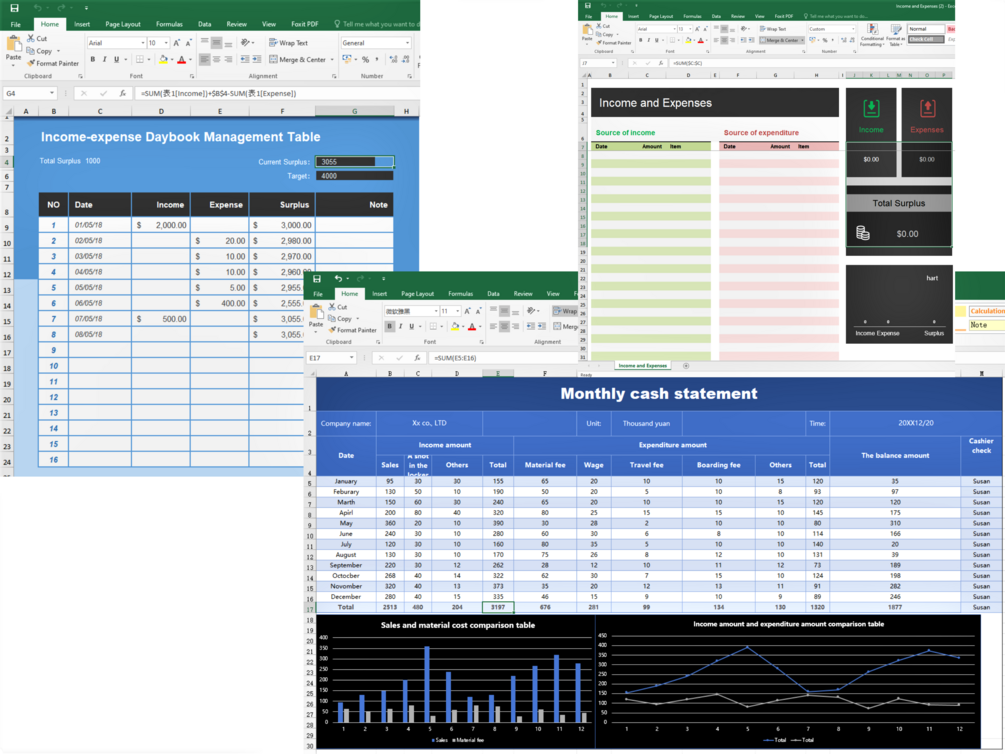1005x754 pixels.
Task: Click fx insert function in Monthly cash window
Action: 417,358
